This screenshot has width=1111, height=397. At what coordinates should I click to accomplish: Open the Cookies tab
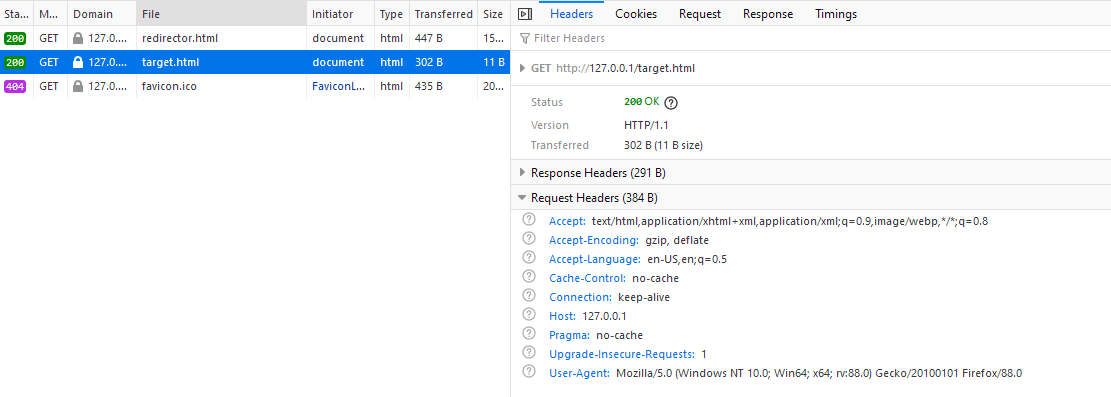click(x=636, y=13)
